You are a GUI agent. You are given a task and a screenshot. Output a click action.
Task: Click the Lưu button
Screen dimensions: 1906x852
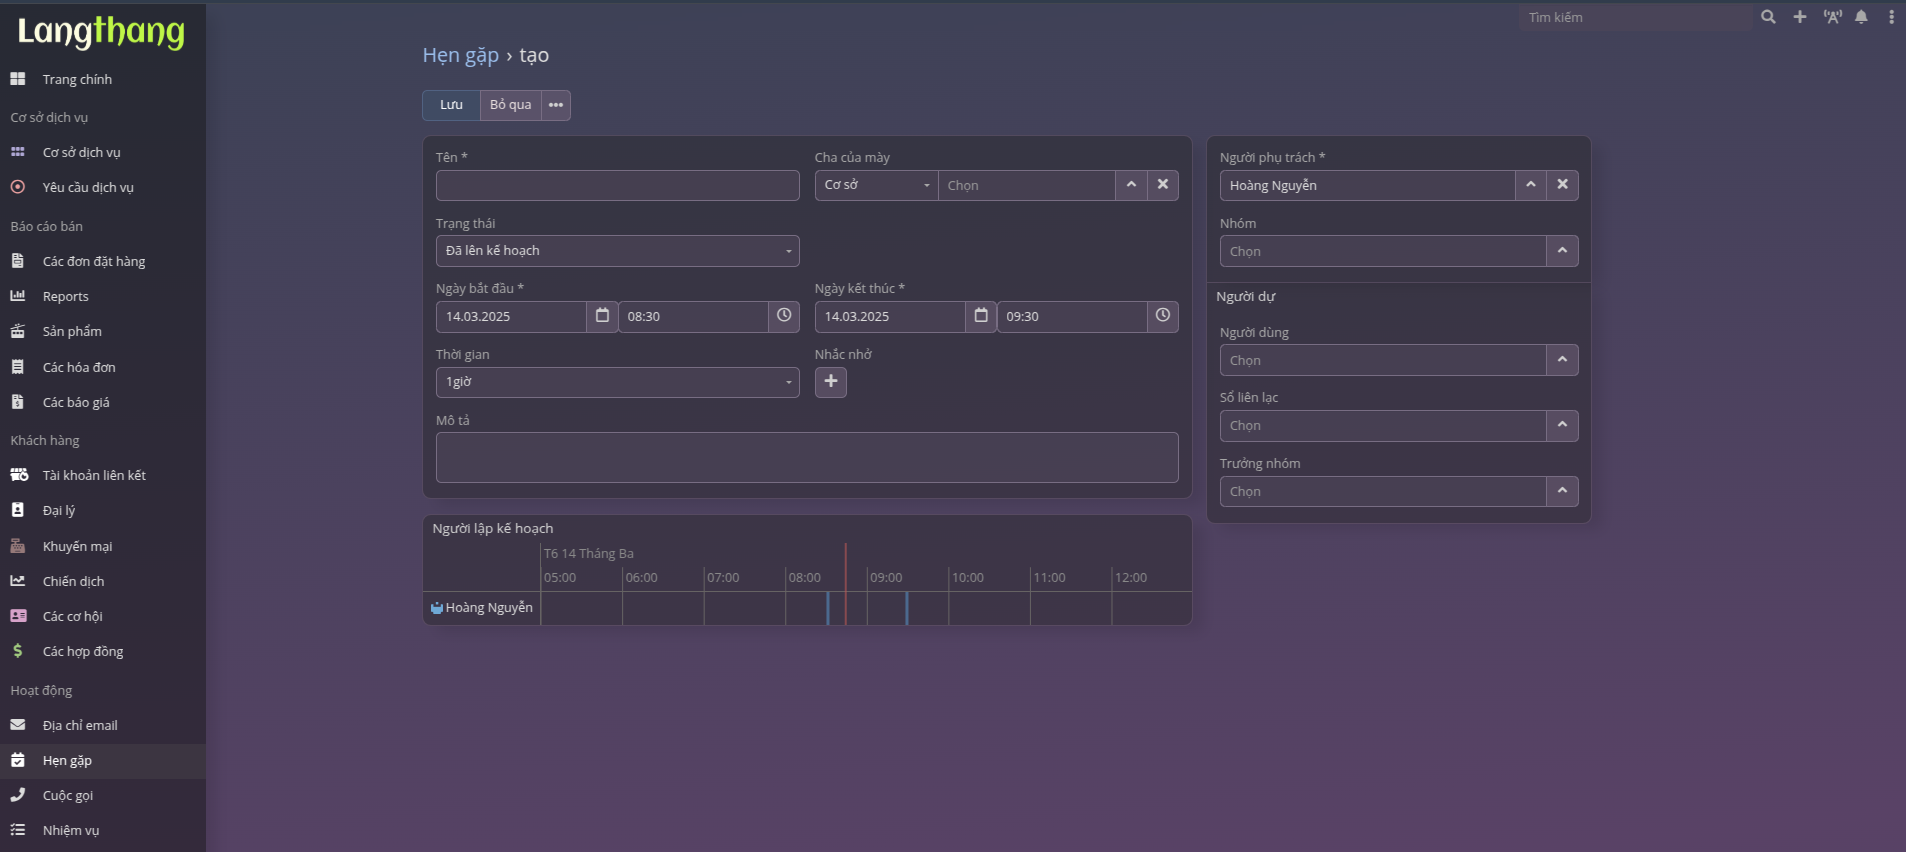(x=451, y=105)
